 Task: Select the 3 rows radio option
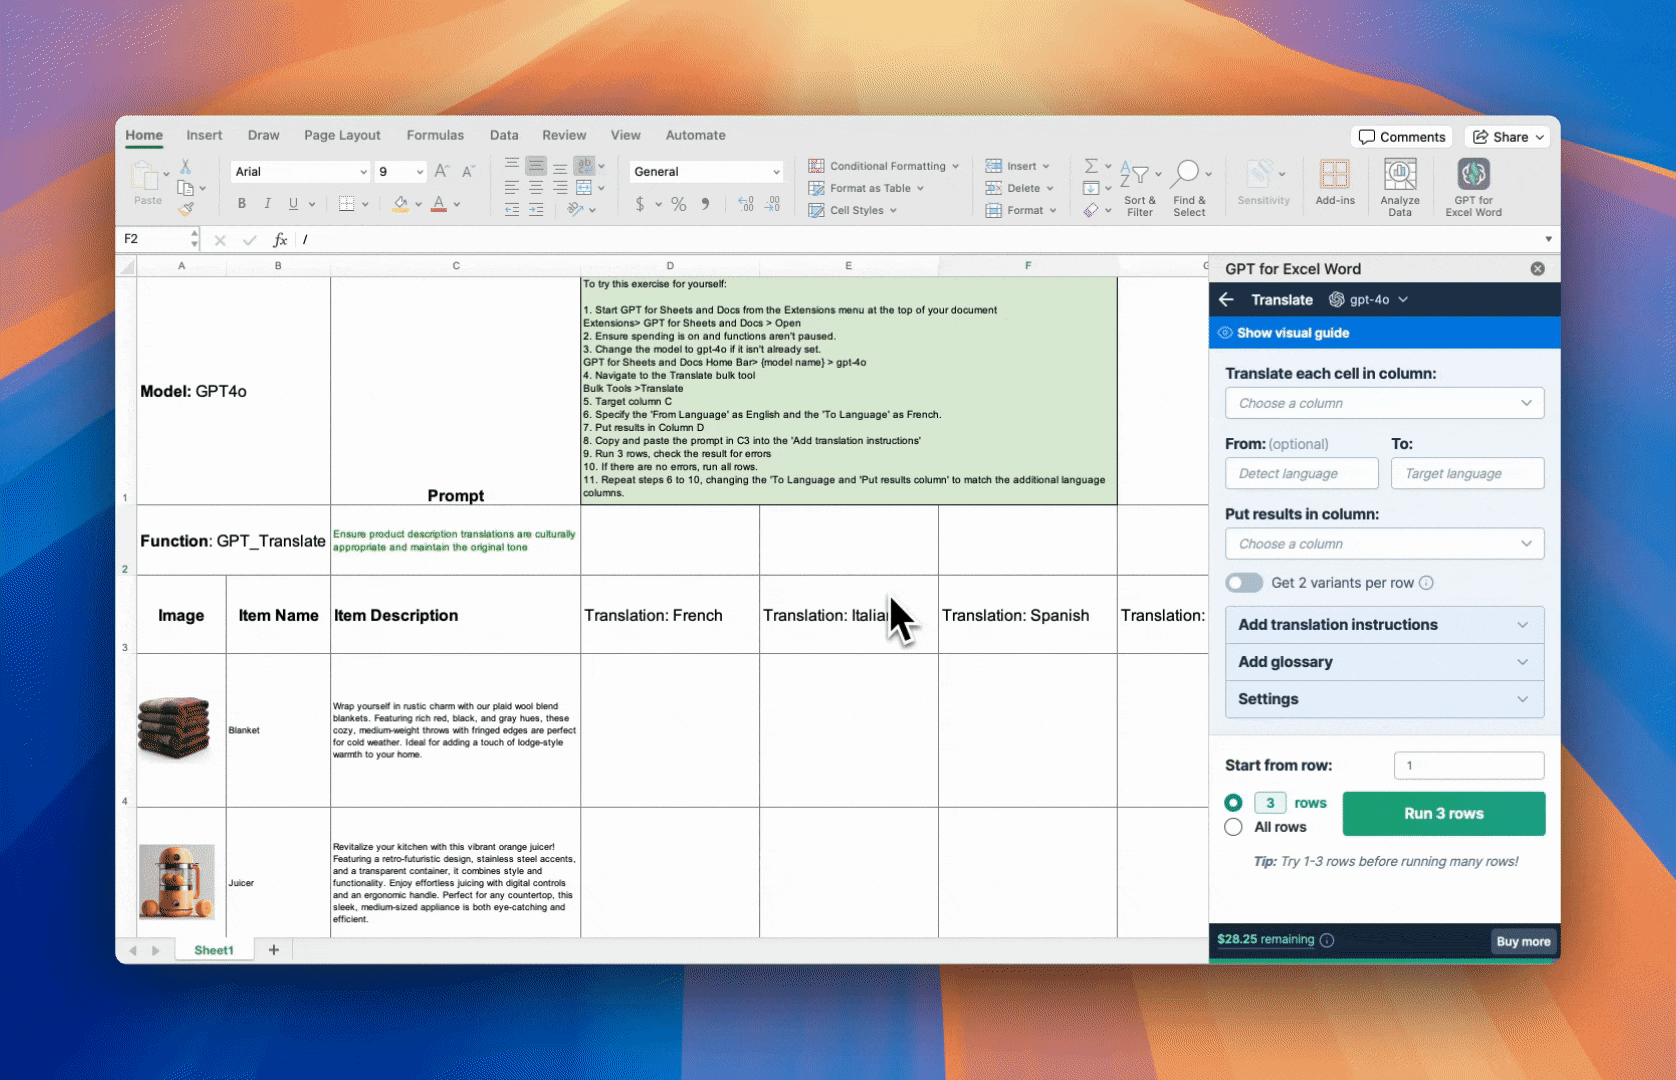coord(1233,803)
